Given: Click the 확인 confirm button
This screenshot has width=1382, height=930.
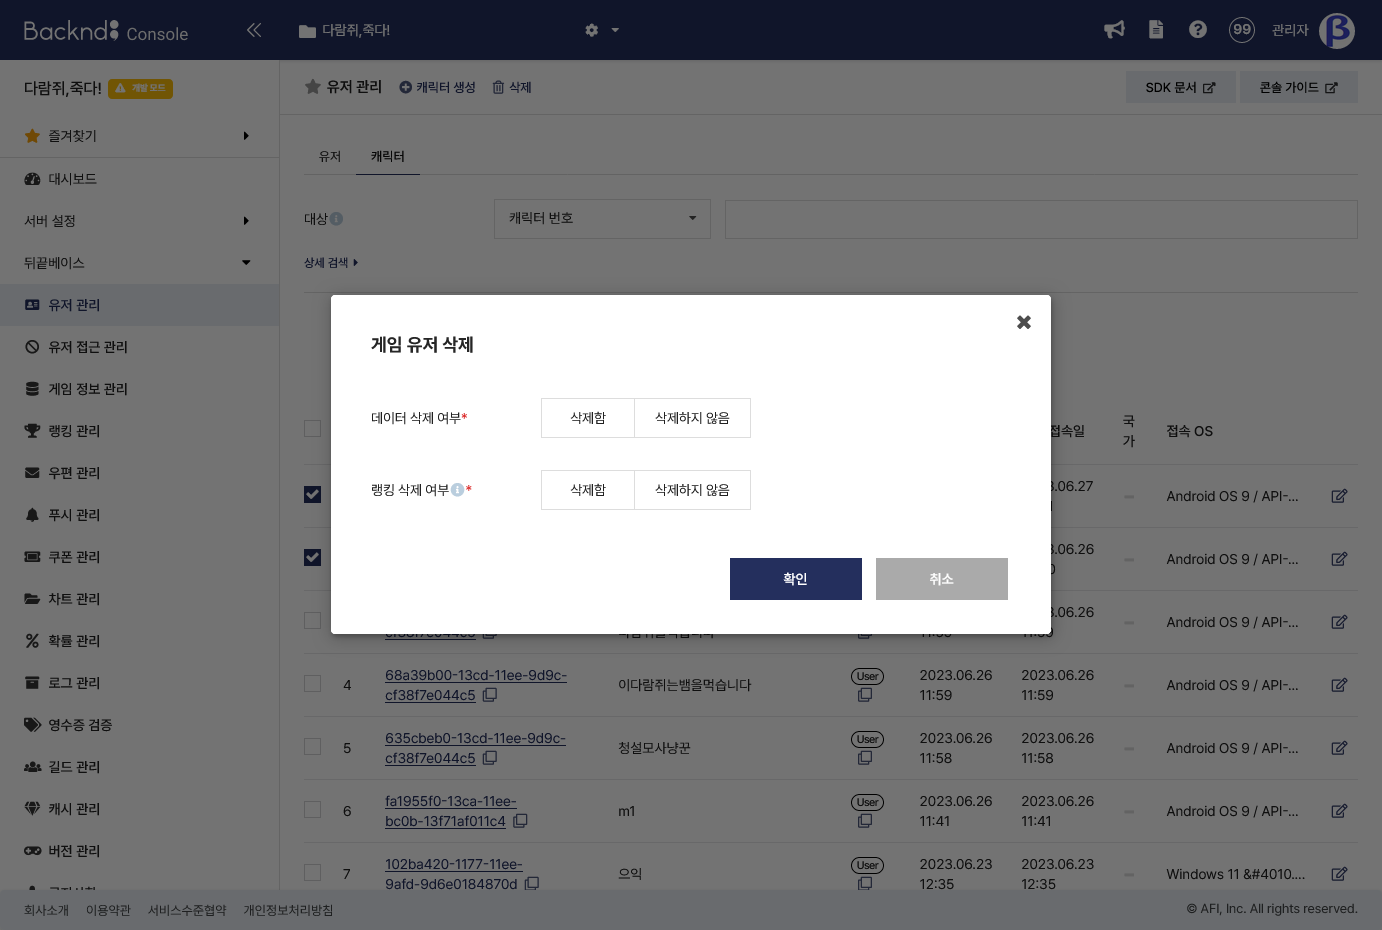Looking at the screenshot, I should [x=796, y=579].
